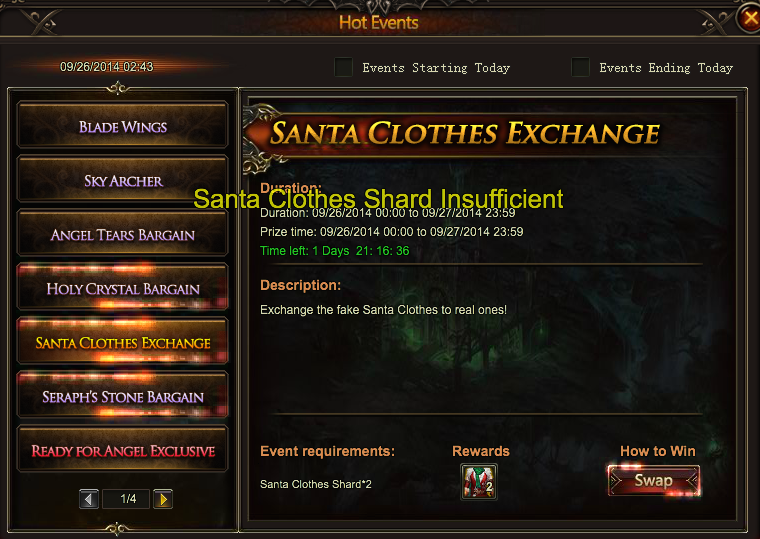The height and width of the screenshot is (539, 760).
Task: Enable Events Starting Today checkbox
Action: (x=343, y=67)
